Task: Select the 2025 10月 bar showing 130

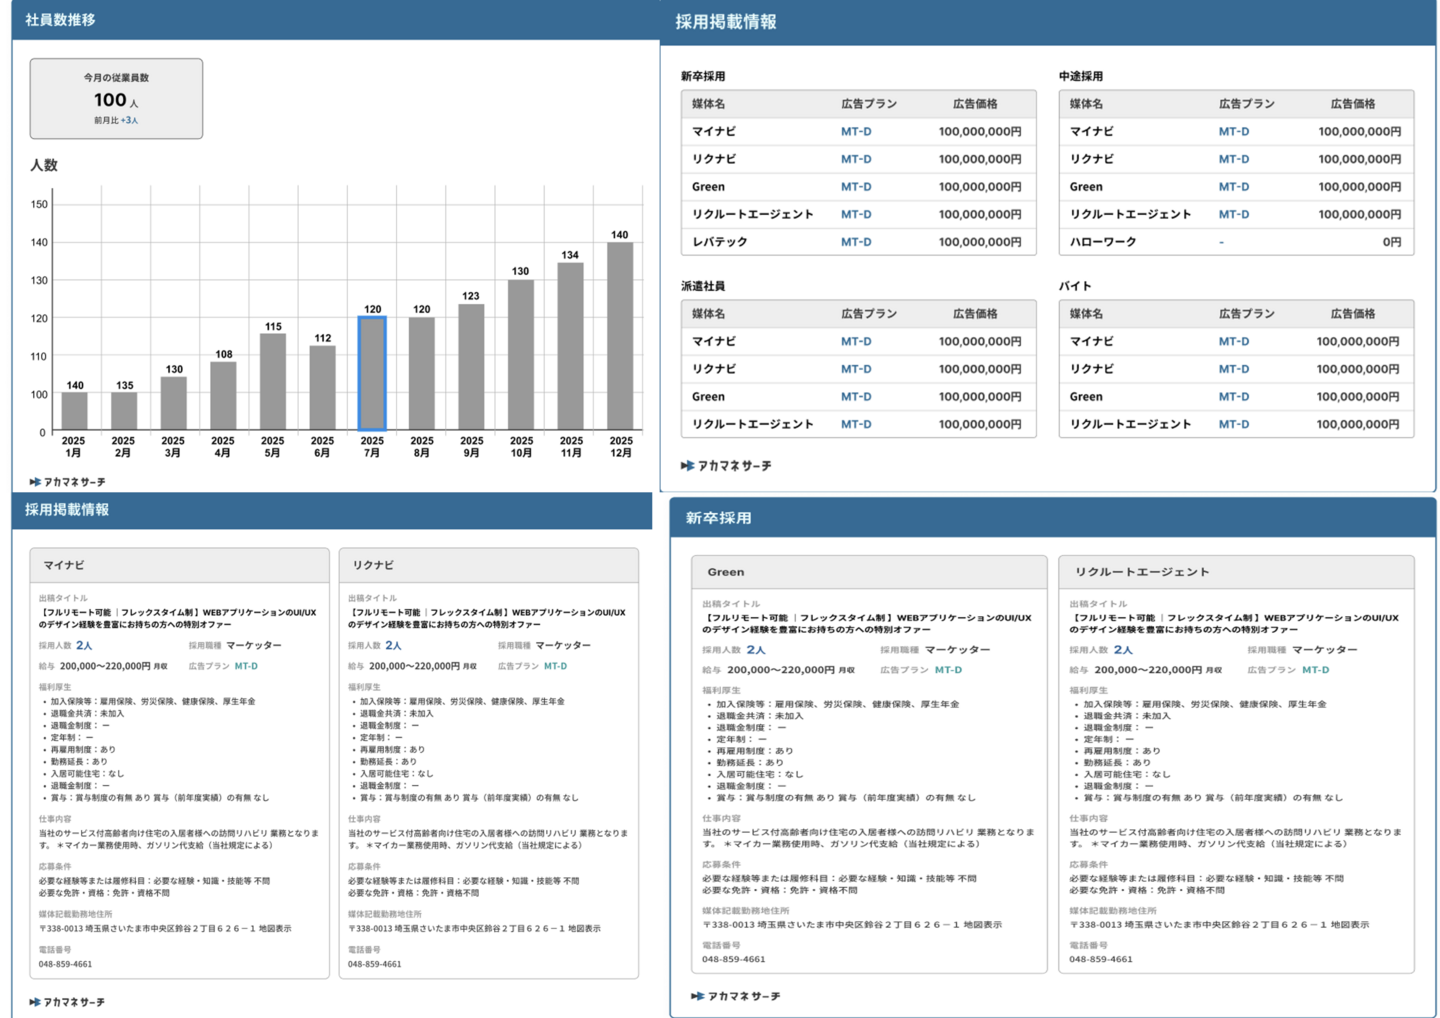Action: (x=521, y=355)
